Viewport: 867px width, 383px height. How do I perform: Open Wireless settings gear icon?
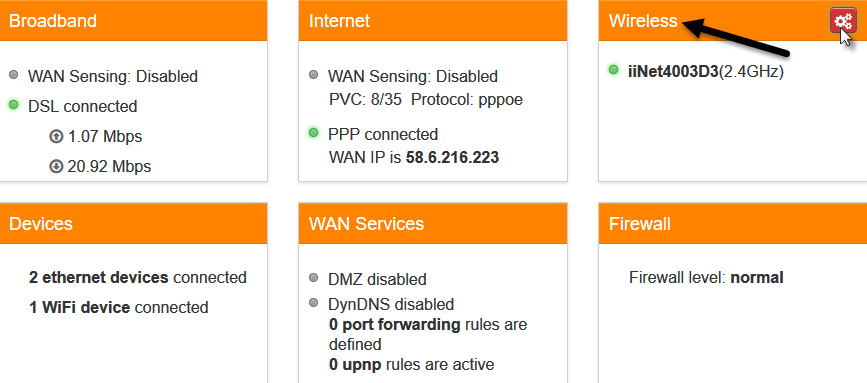[843, 22]
